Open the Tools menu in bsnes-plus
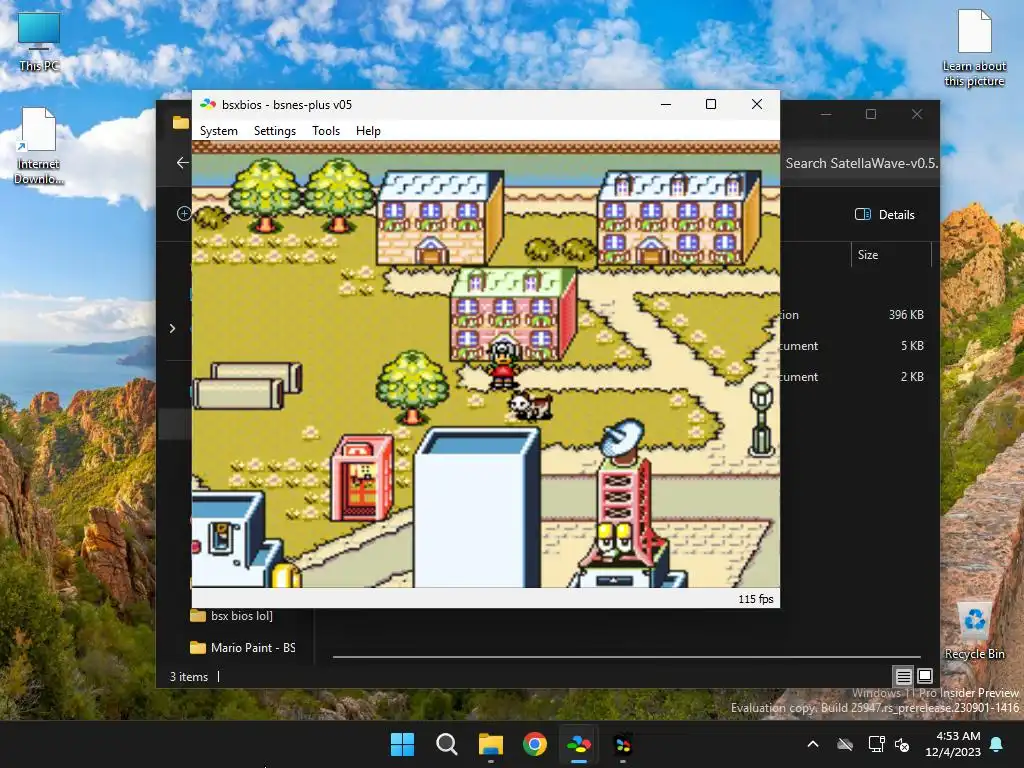The width and height of the screenshot is (1024, 768). pyautogui.click(x=326, y=131)
